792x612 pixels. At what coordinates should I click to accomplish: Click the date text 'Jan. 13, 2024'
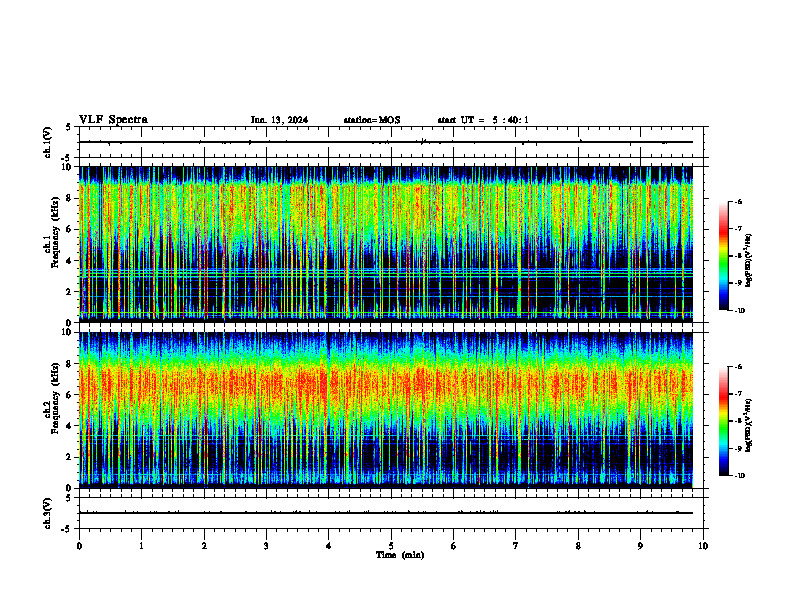tap(279, 120)
